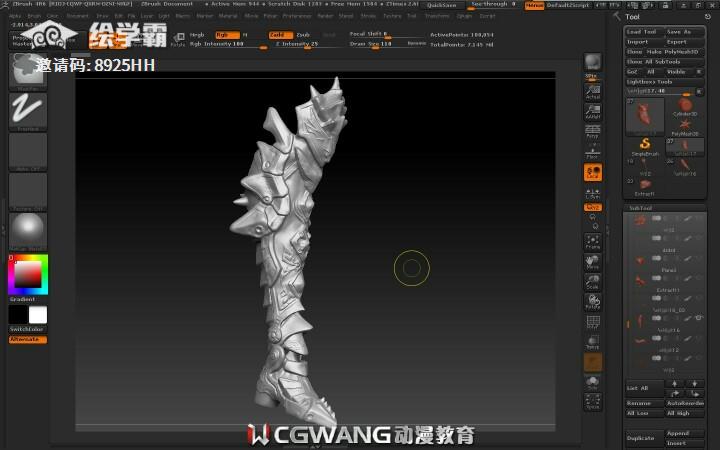Click Make PolyMesh3D
Screen dimensions: 720x450
pos(675,52)
